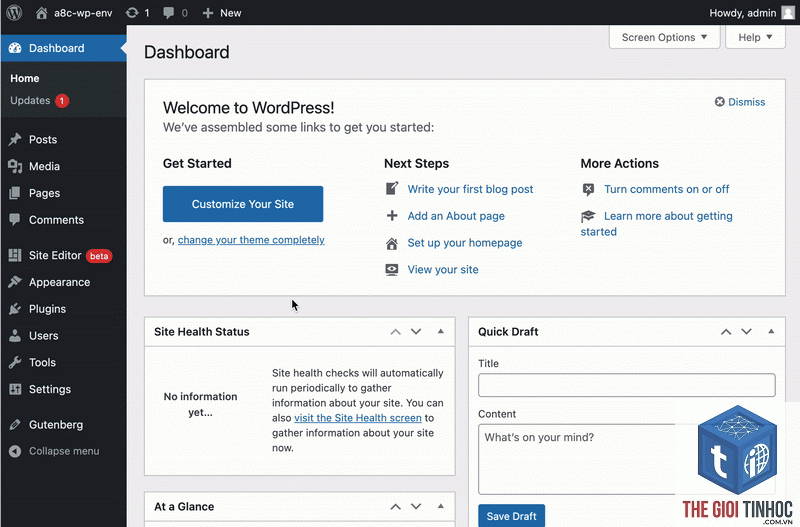
Task: Click the Posts pushpin icon
Action: (x=15, y=139)
